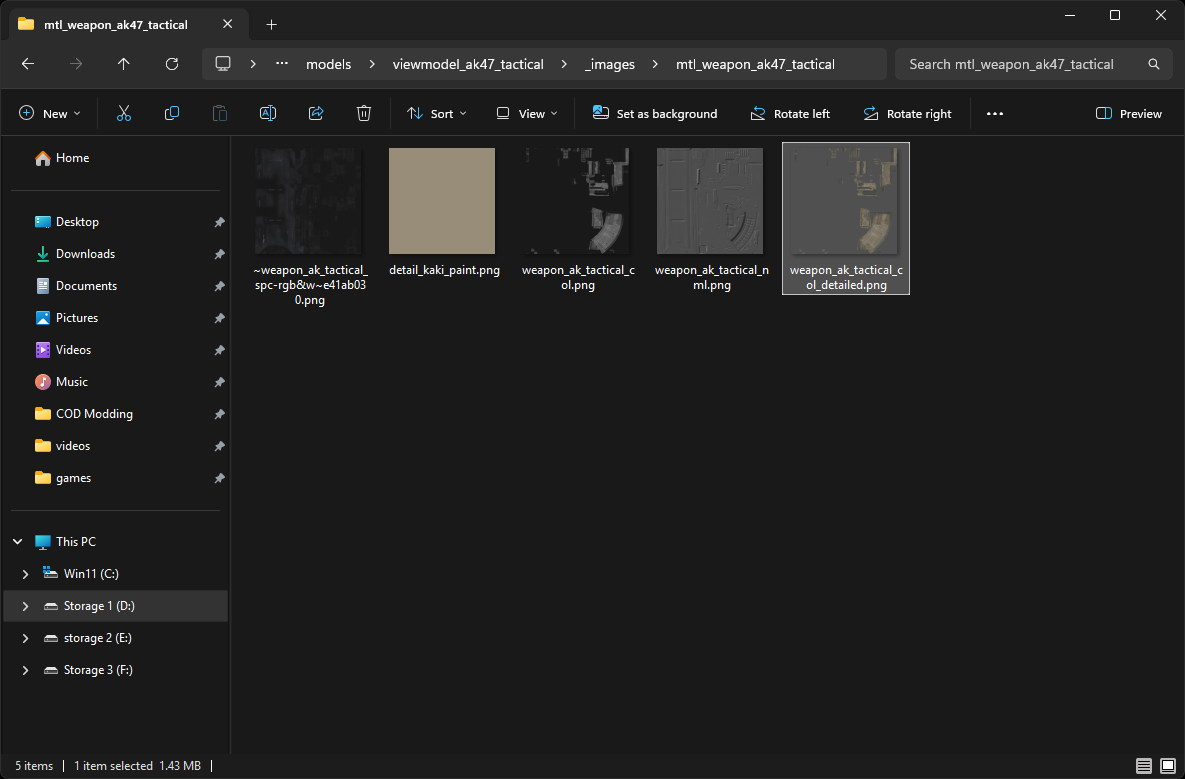Unpin COD Modding using its pin icon
This screenshot has height=779, width=1185.
(x=219, y=414)
